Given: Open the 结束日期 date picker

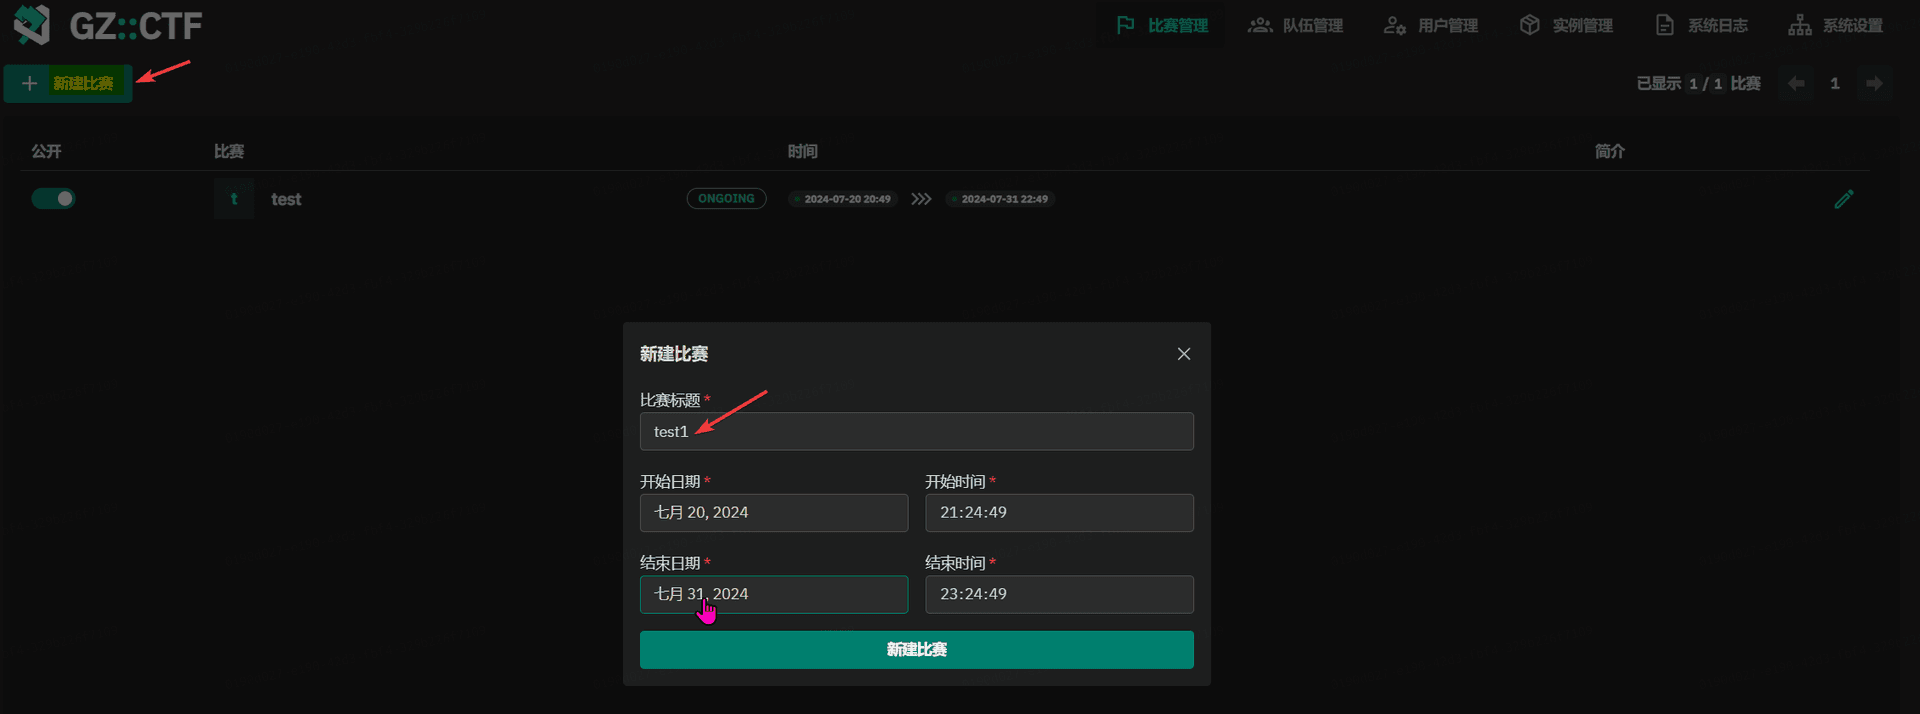Looking at the screenshot, I should tap(773, 594).
